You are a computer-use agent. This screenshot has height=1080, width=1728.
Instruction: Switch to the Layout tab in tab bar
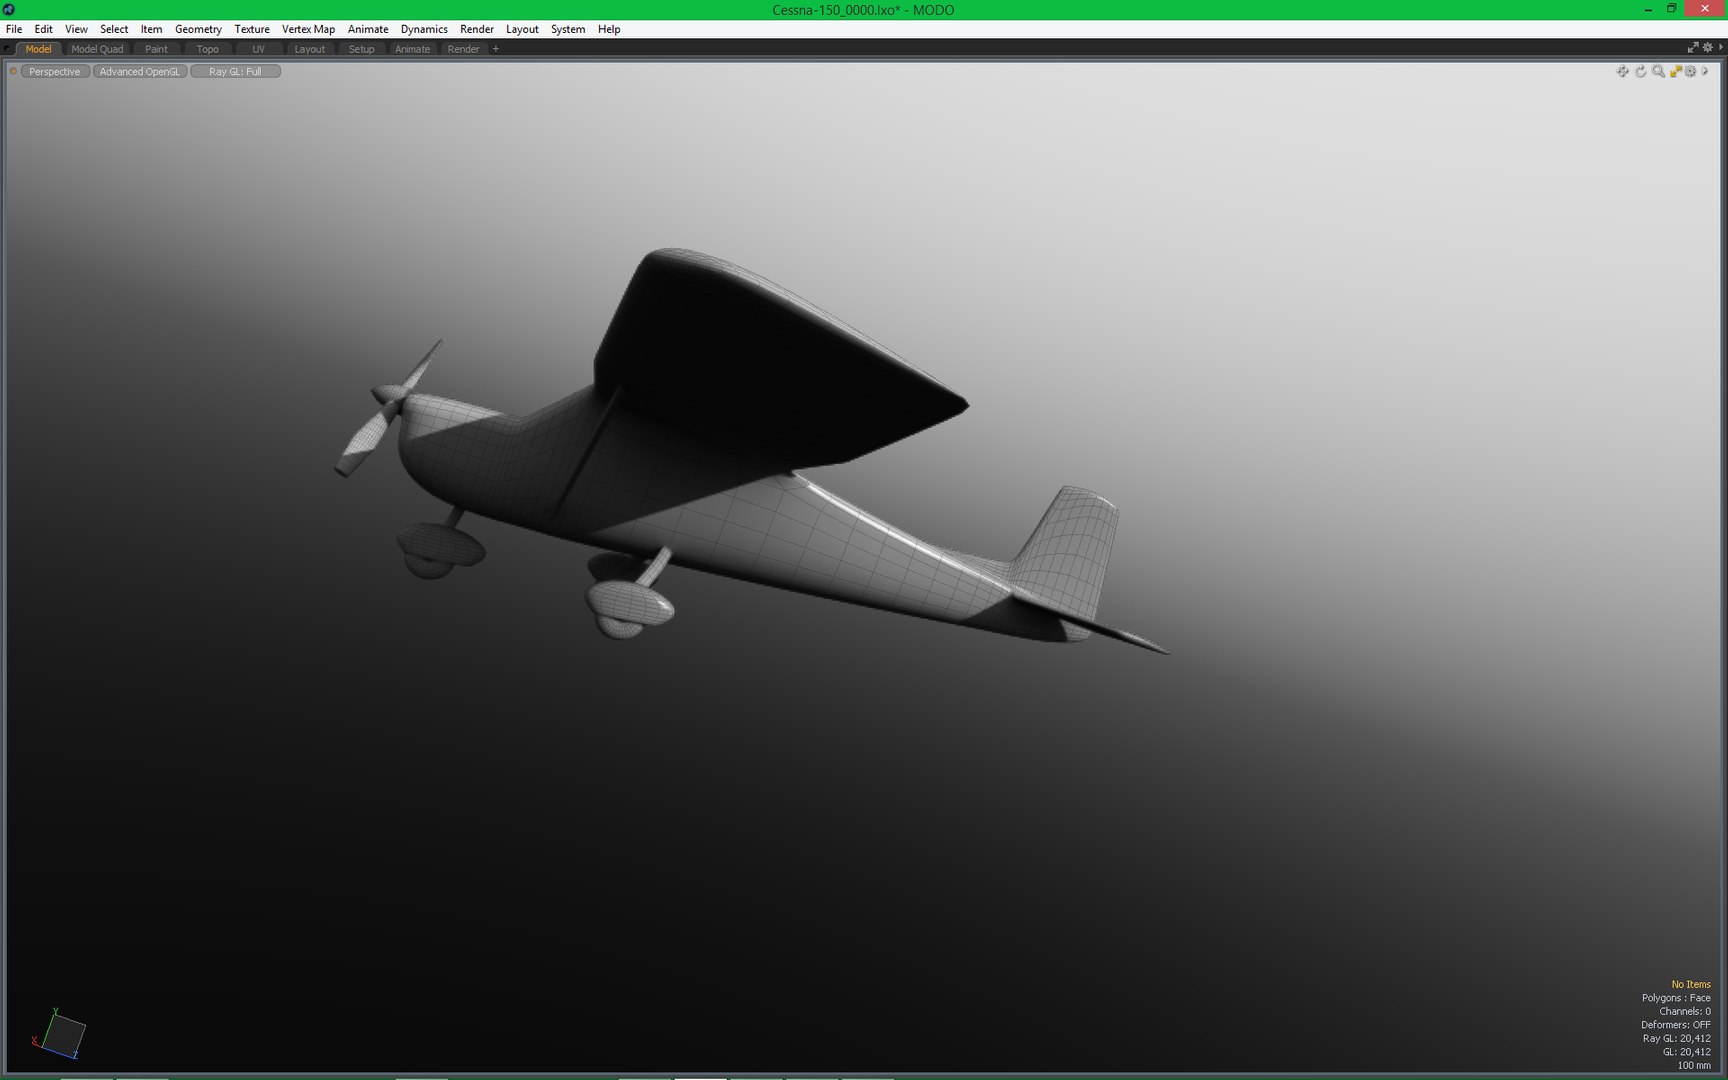coord(309,49)
